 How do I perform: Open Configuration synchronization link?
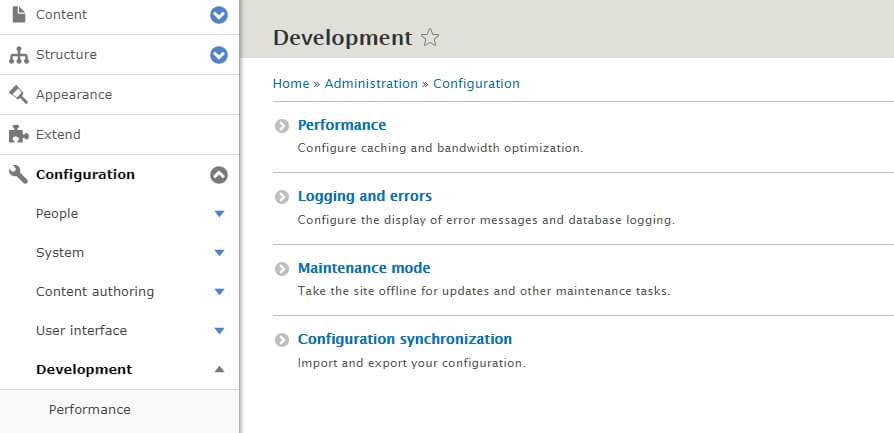[x=404, y=339]
